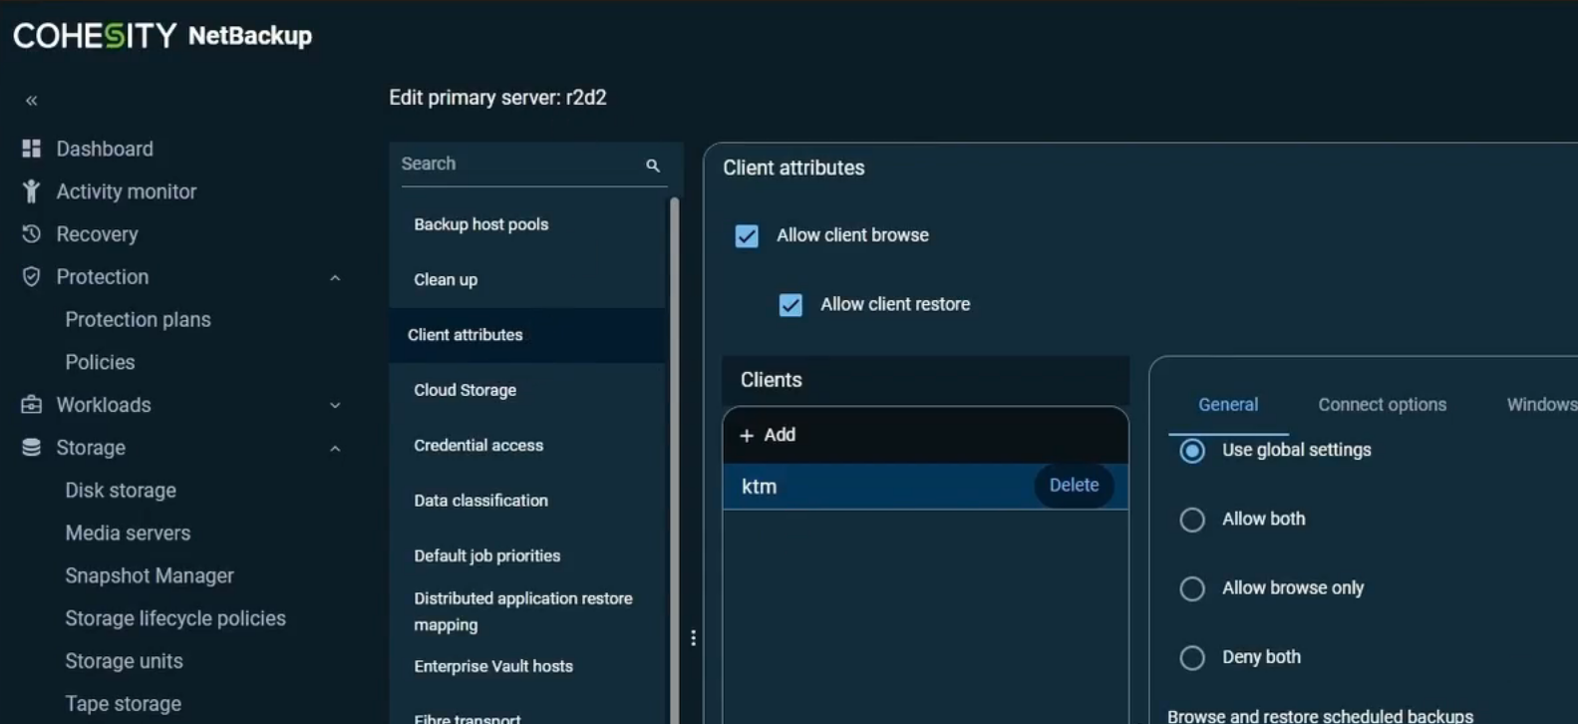Image resolution: width=1578 pixels, height=724 pixels.
Task: Click the Protection shield icon
Action: [x=31, y=277]
